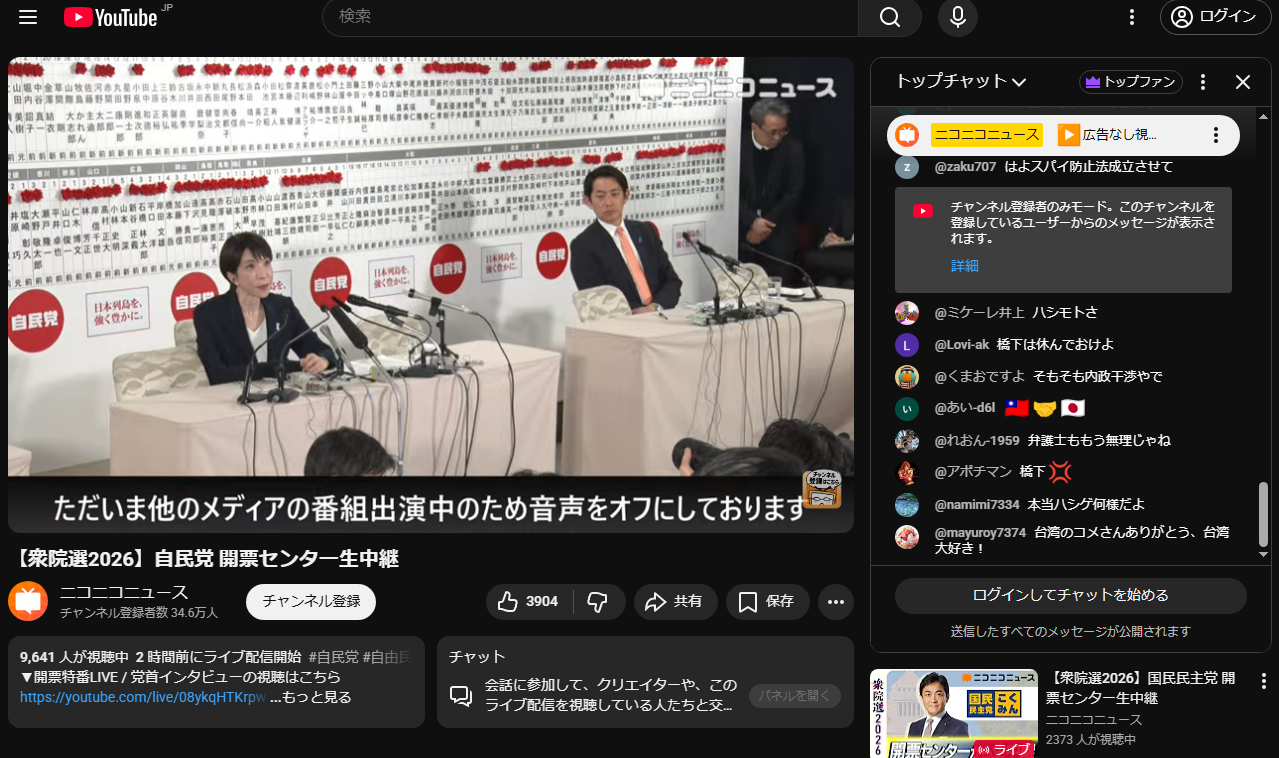Open the トップファン leaderboard

click(x=1131, y=82)
